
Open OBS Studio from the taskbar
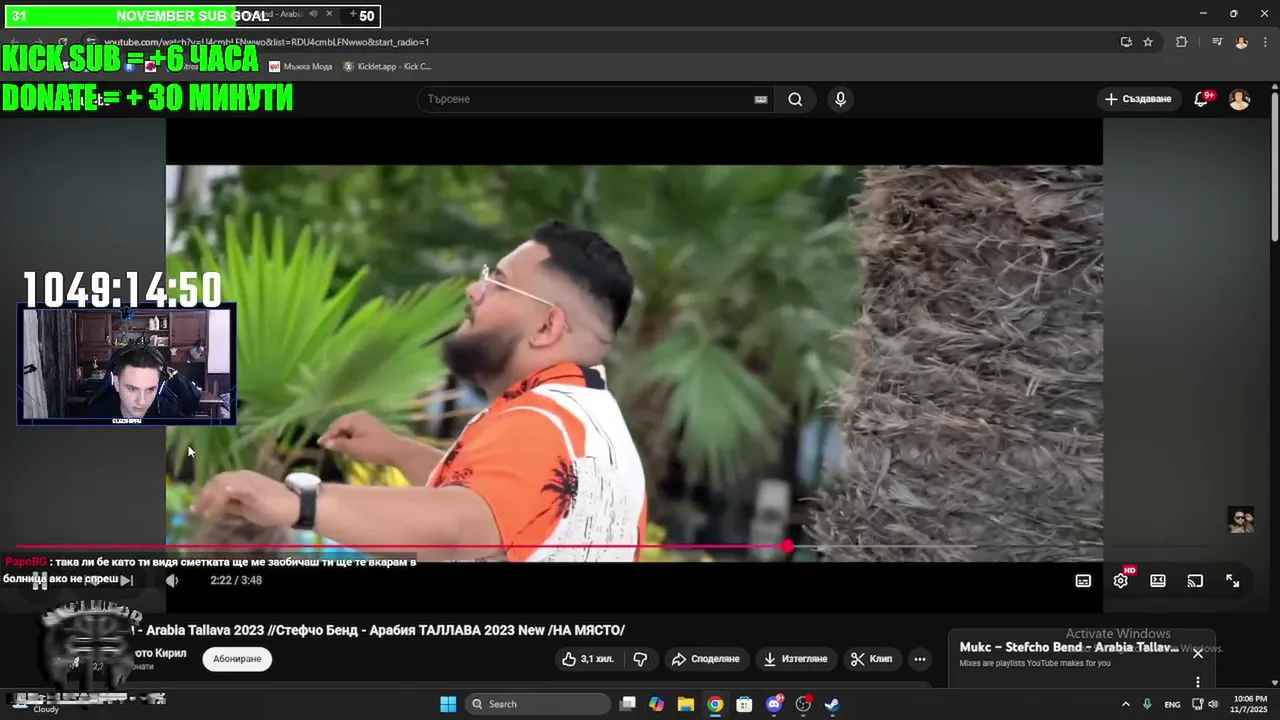(x=803, y=704)
